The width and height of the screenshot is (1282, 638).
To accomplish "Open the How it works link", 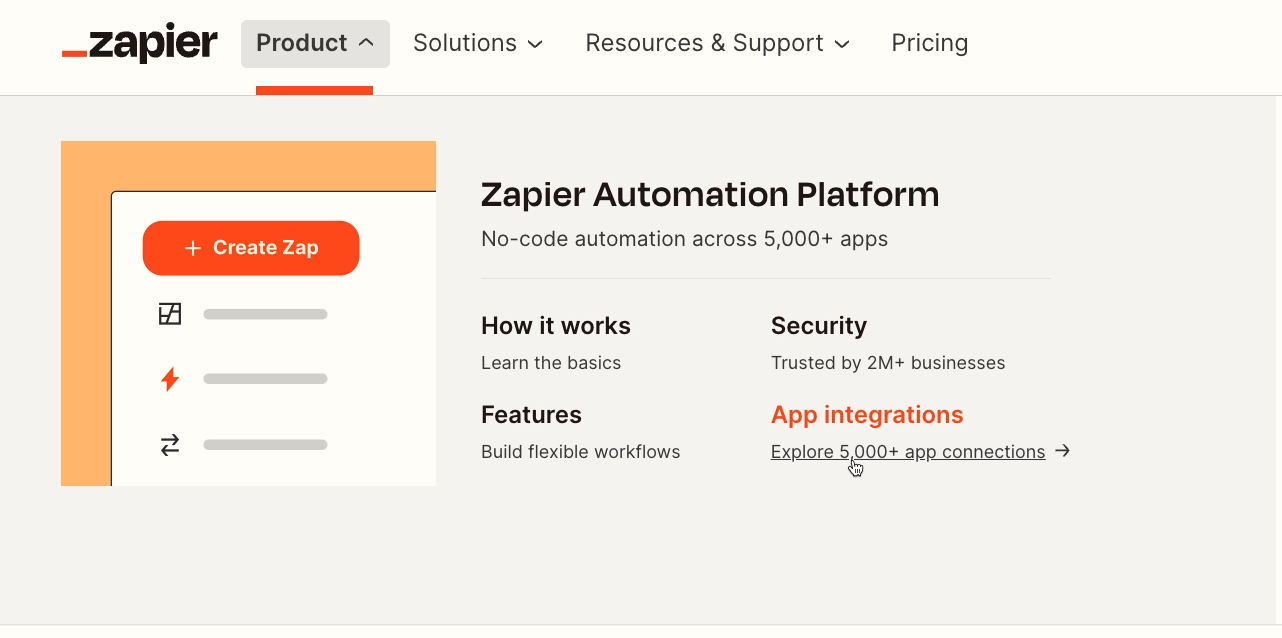I will 556,326.
